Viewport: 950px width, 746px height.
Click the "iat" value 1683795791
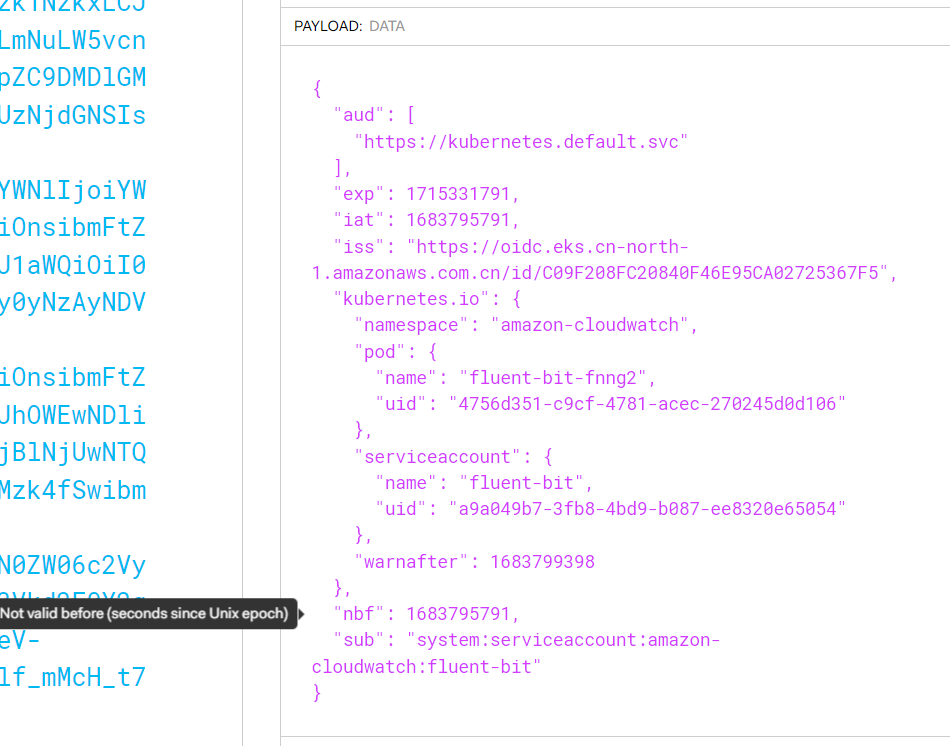tap(458, 220)
